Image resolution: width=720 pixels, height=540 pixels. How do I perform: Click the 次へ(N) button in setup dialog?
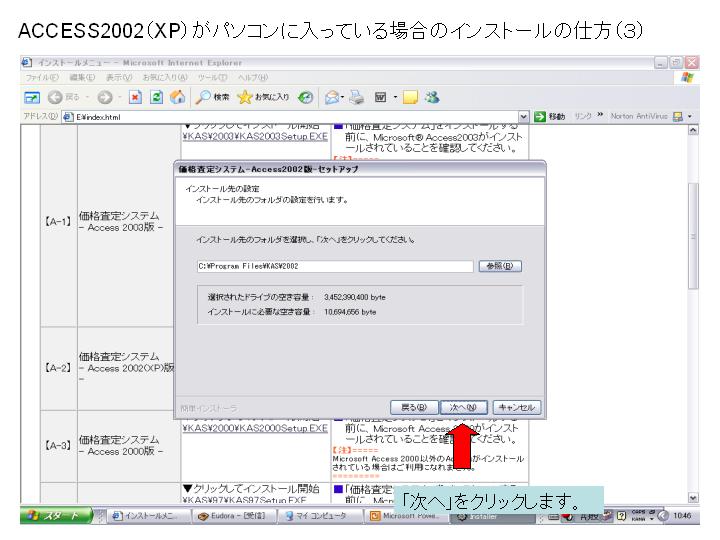click(x=463, y=407)
